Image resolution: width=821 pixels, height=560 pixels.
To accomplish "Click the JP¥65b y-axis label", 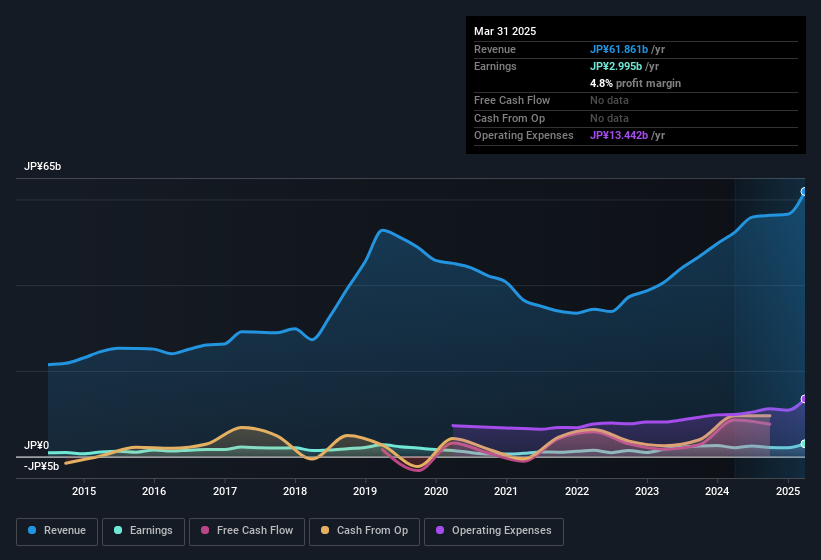I will 42,166.
